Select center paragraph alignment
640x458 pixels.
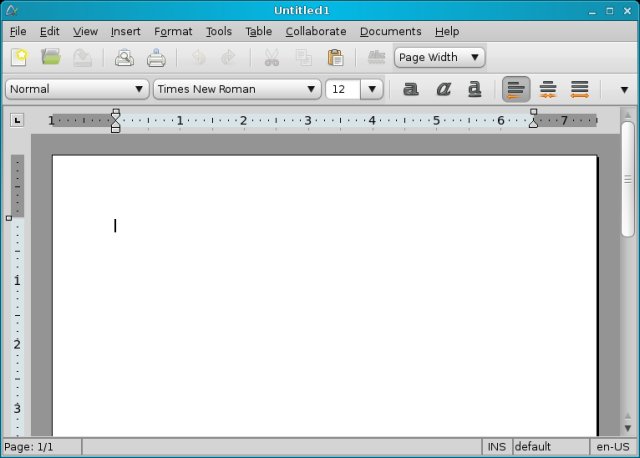(x=548, y=89)
